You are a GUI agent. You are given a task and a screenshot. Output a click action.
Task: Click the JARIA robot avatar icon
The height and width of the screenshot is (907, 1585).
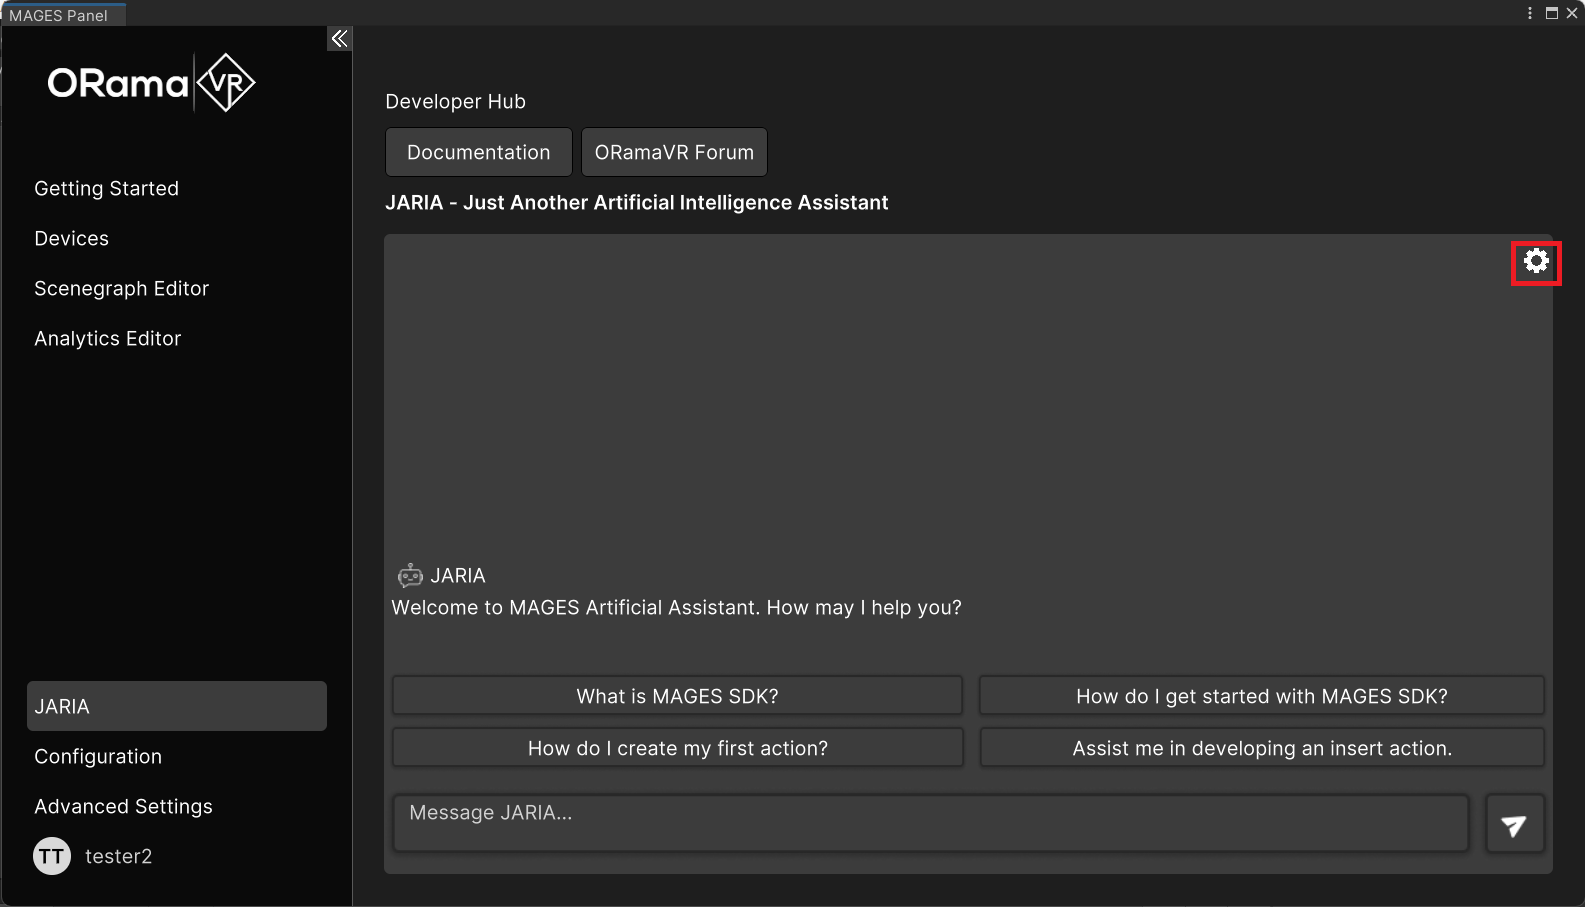coord(410,576)
